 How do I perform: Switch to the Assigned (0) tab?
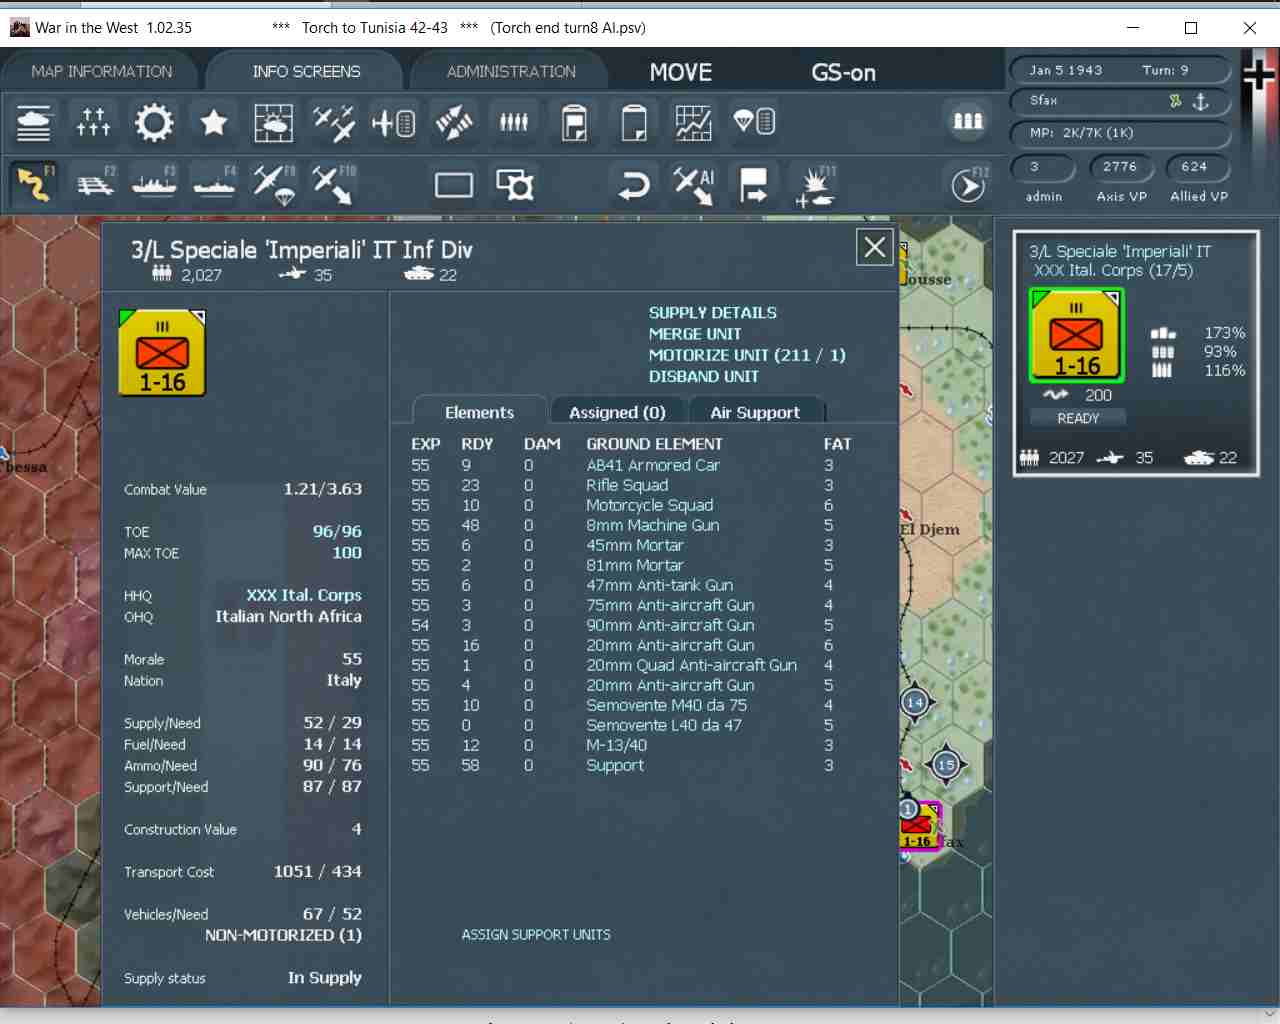[x=617, y=412]
